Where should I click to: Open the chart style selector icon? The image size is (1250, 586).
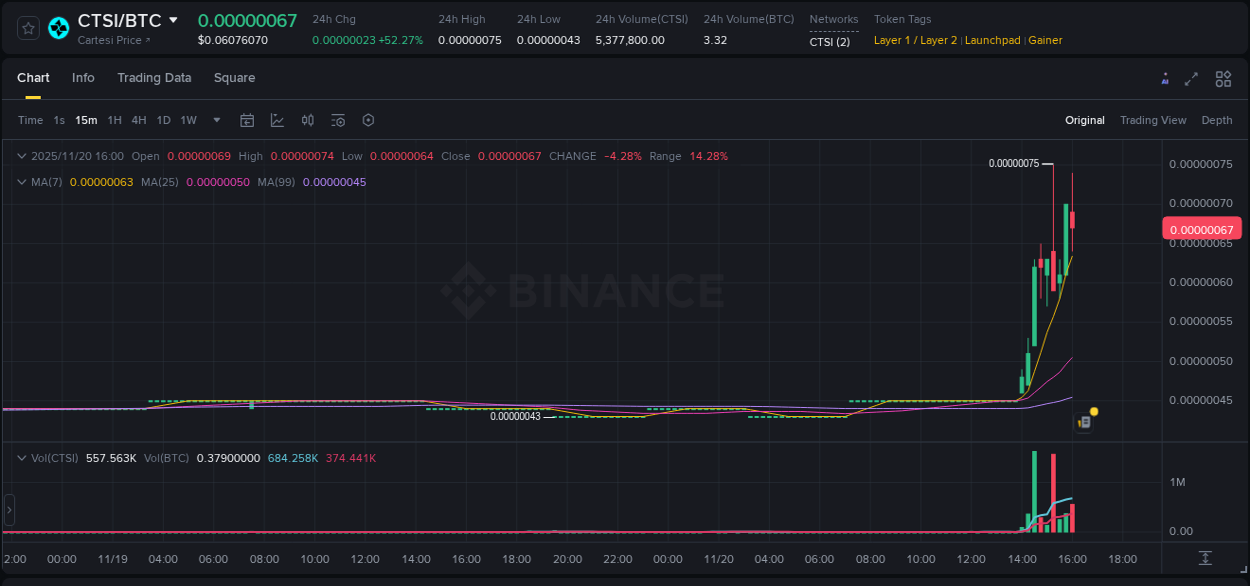coord(277,120)
